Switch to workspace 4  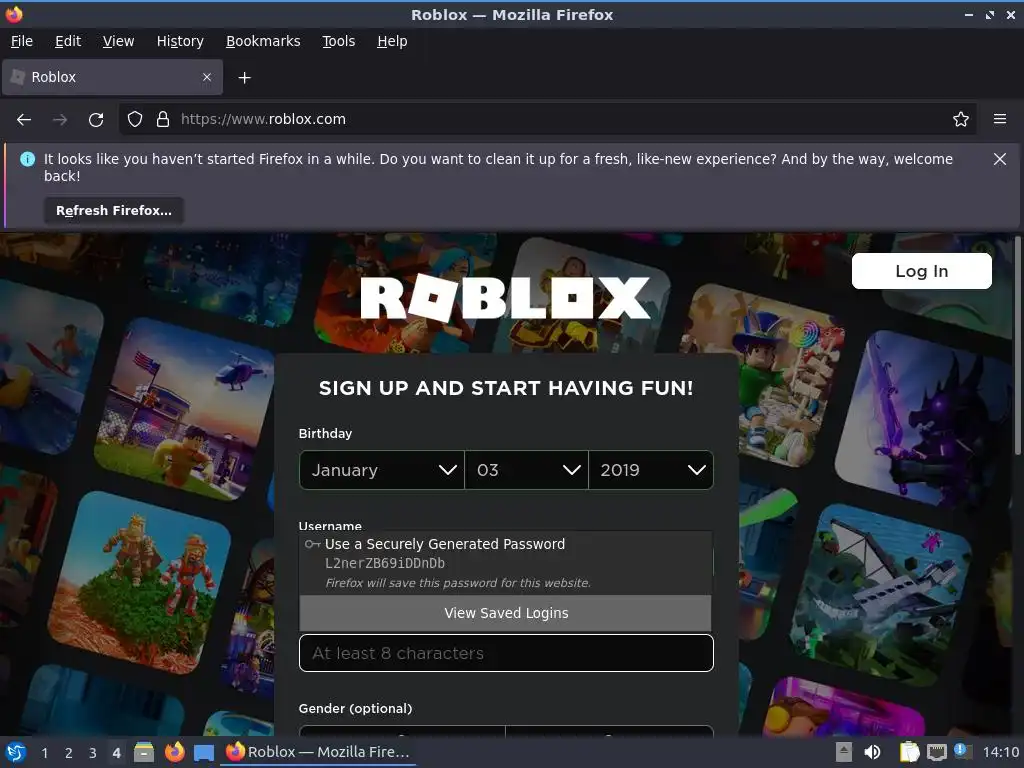tap(116, 753)
